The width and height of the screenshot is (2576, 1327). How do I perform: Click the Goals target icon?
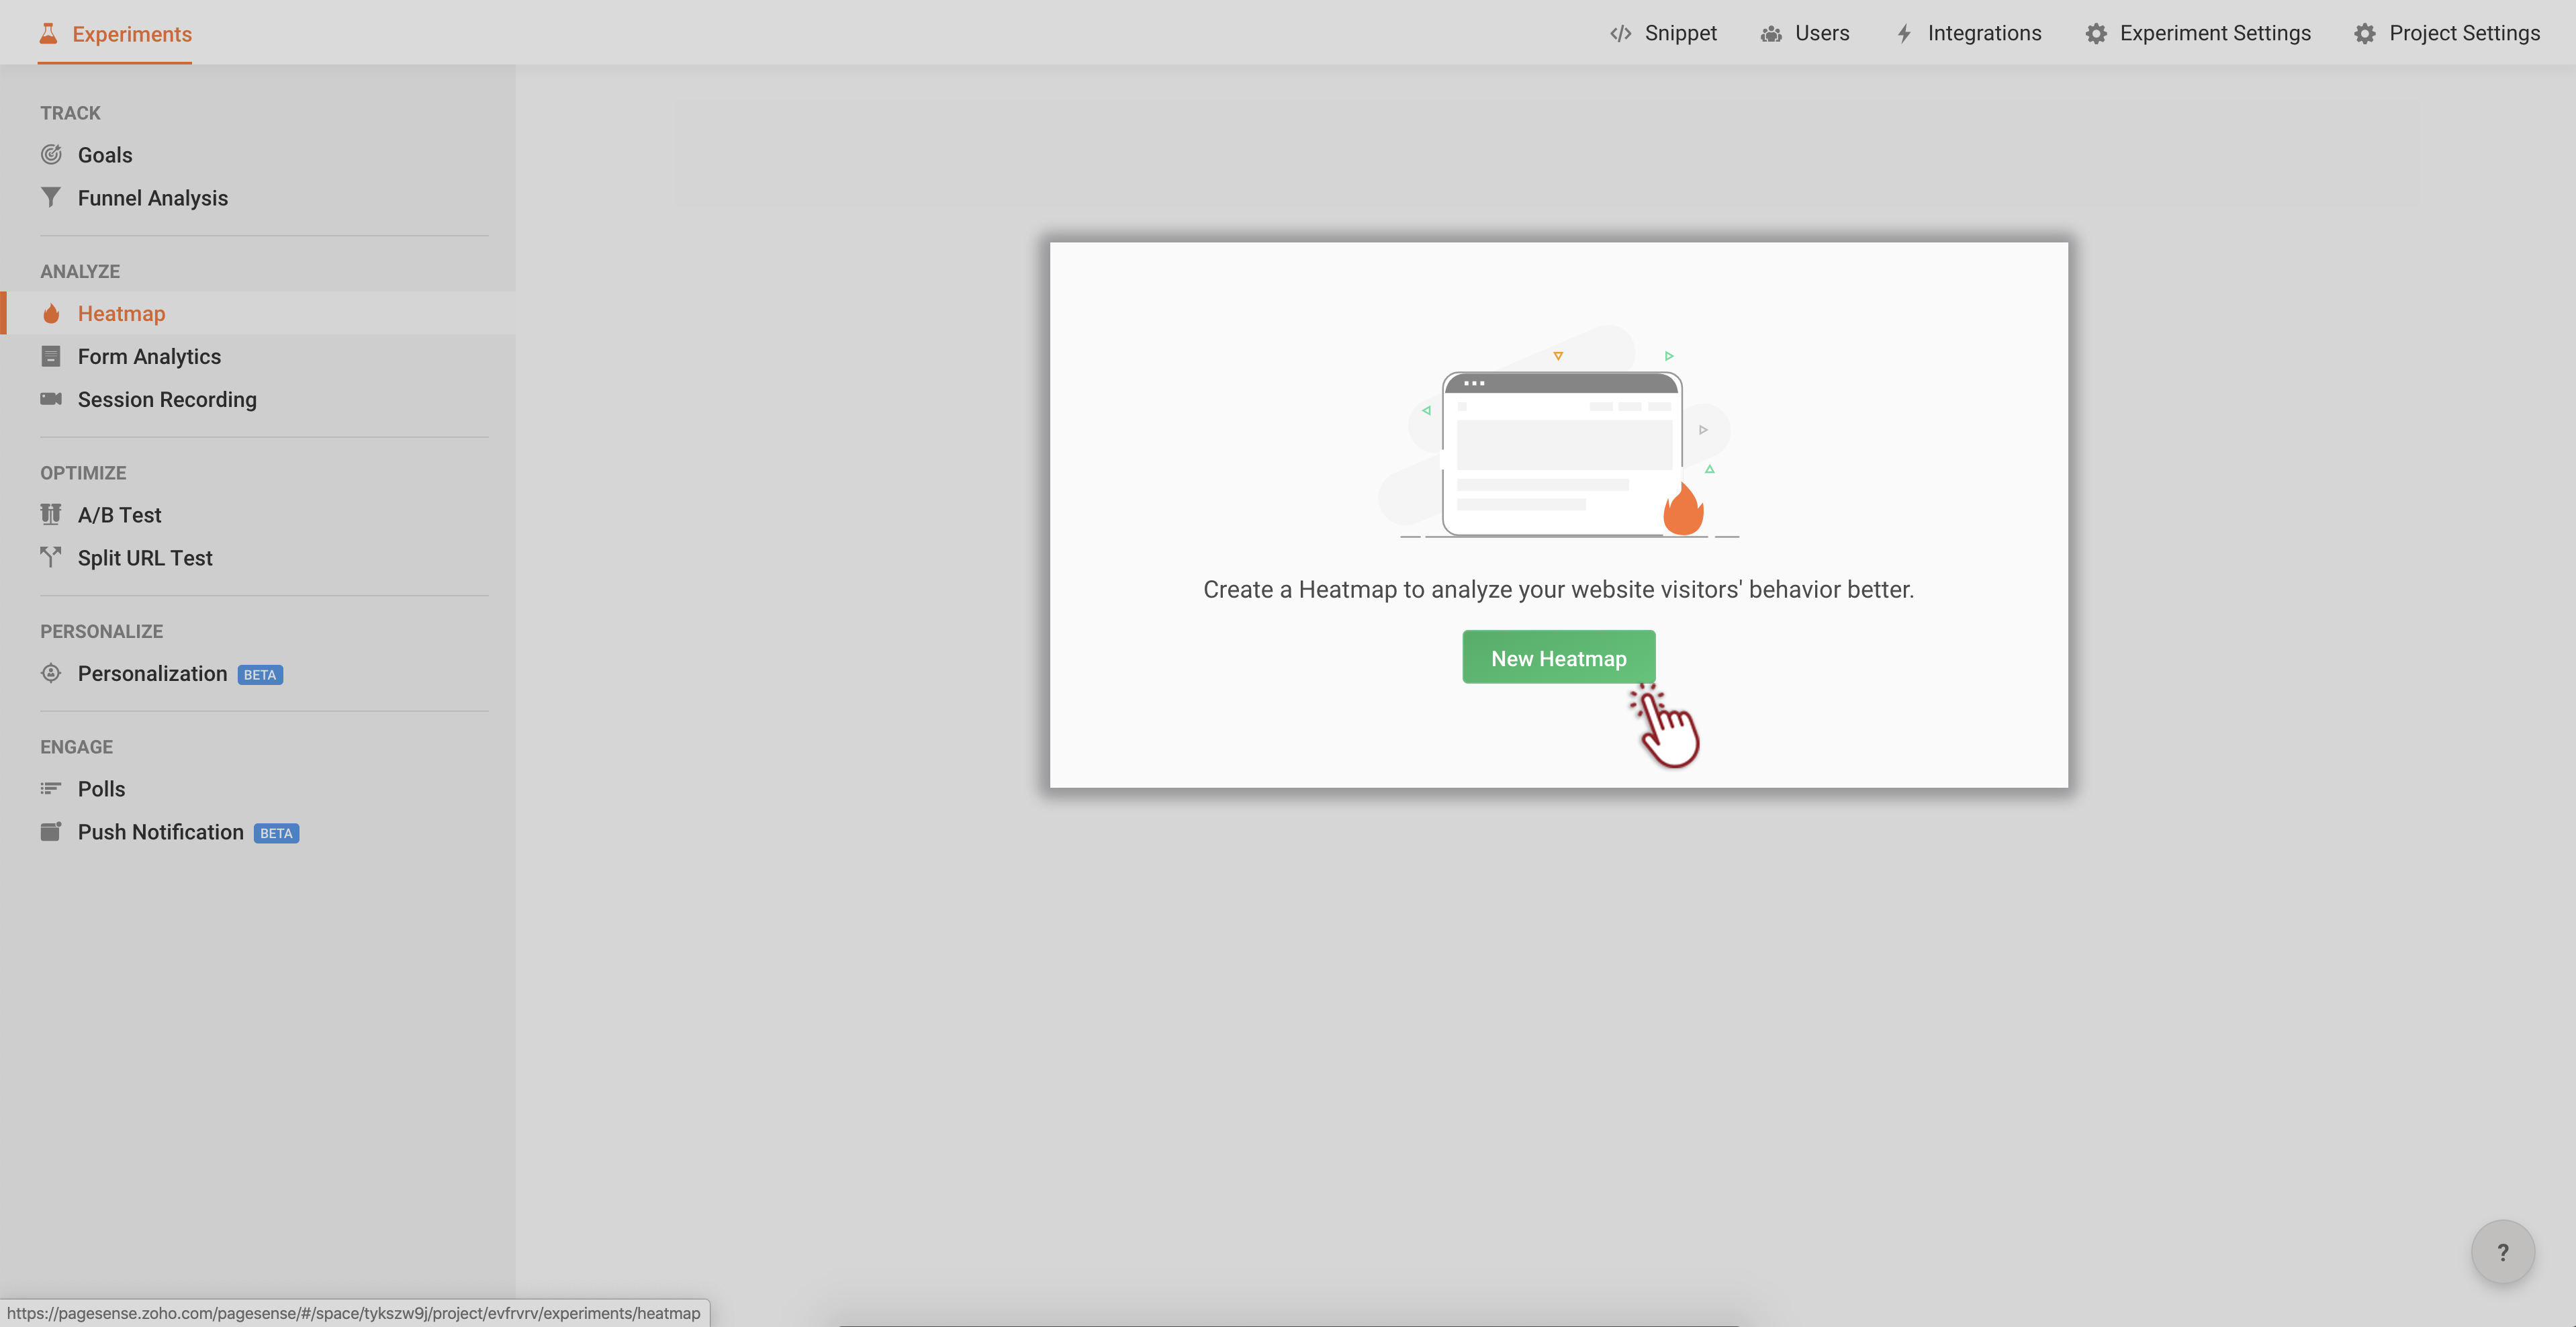[x=51, y=155]
